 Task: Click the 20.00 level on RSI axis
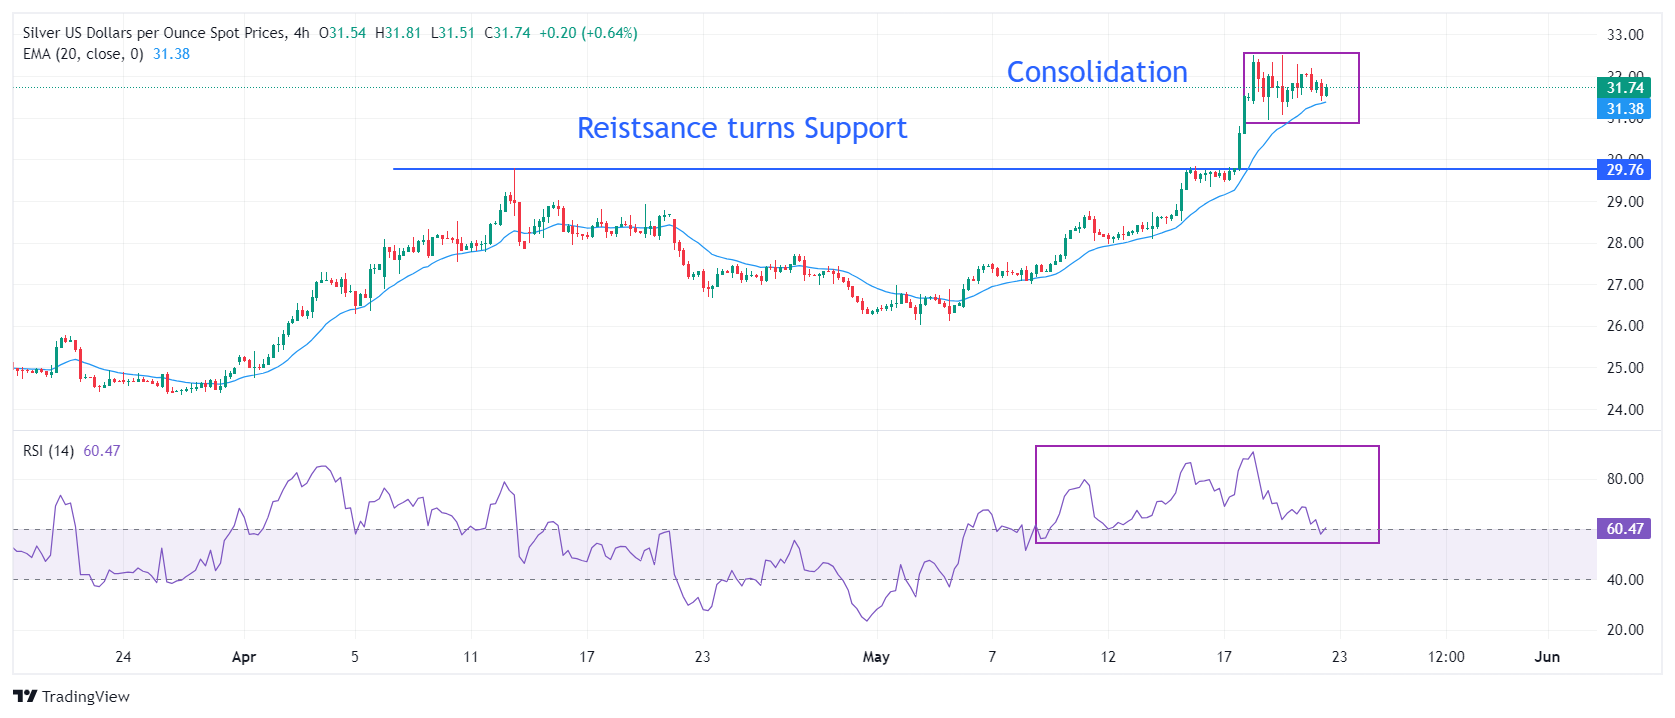(1625, 630)
